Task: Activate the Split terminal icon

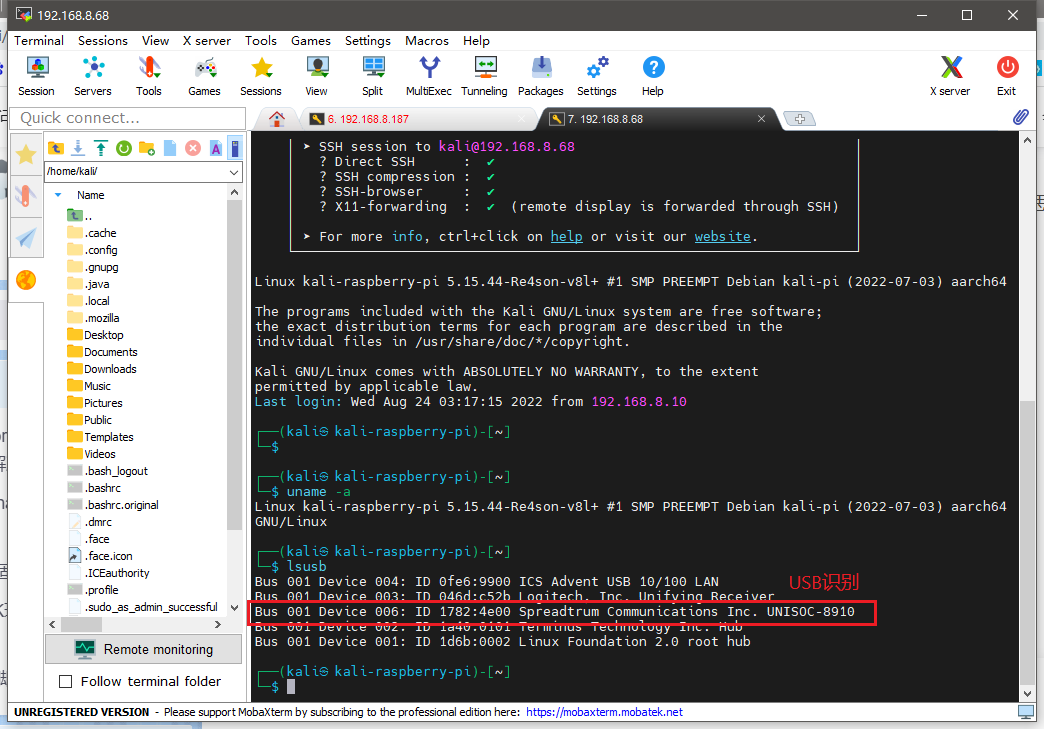Action: 373,77
